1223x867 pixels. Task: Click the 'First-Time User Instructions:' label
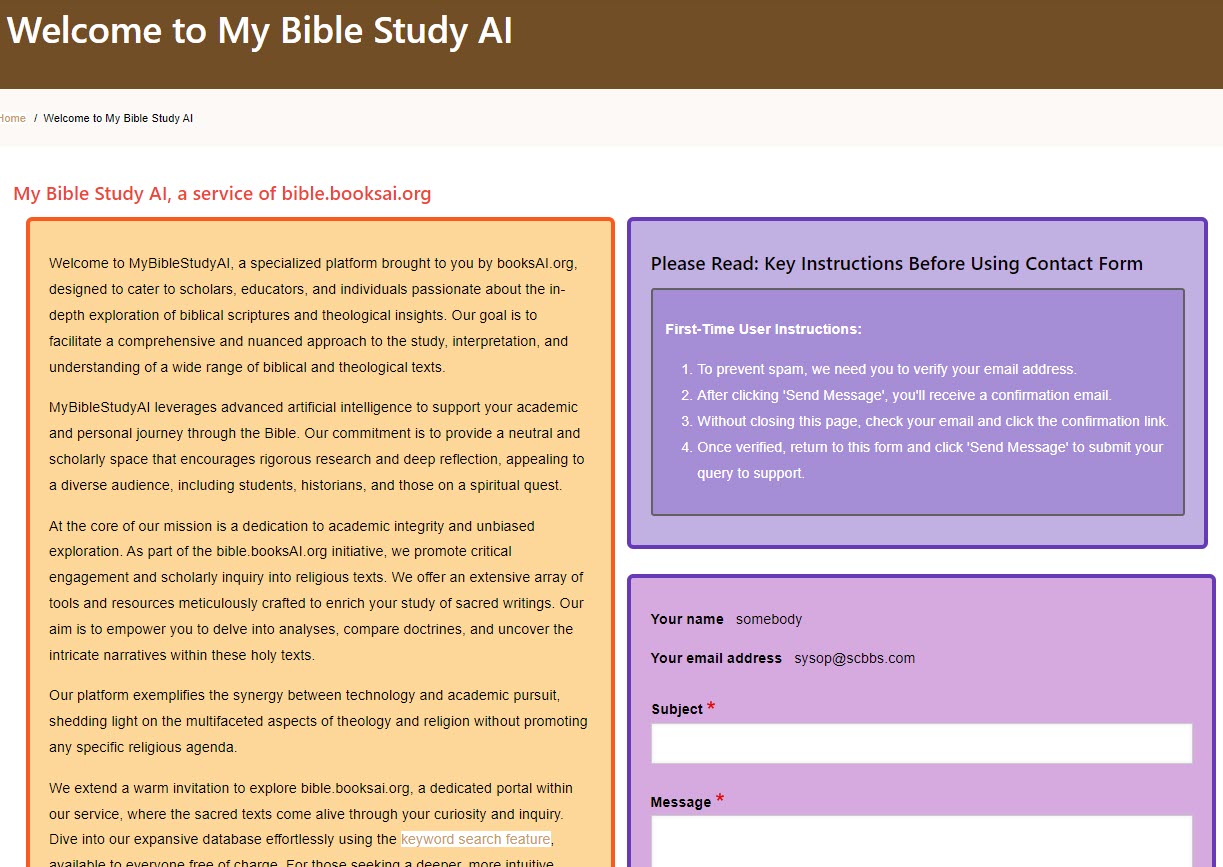click(763, 329)
